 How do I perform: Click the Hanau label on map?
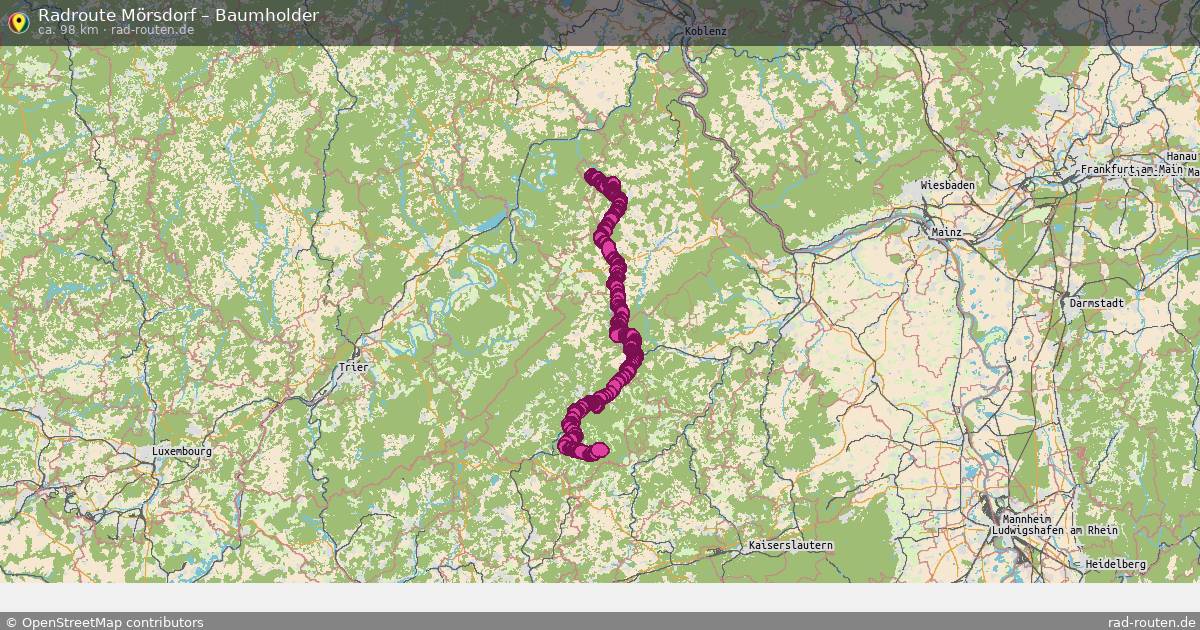click(1182, 157)
